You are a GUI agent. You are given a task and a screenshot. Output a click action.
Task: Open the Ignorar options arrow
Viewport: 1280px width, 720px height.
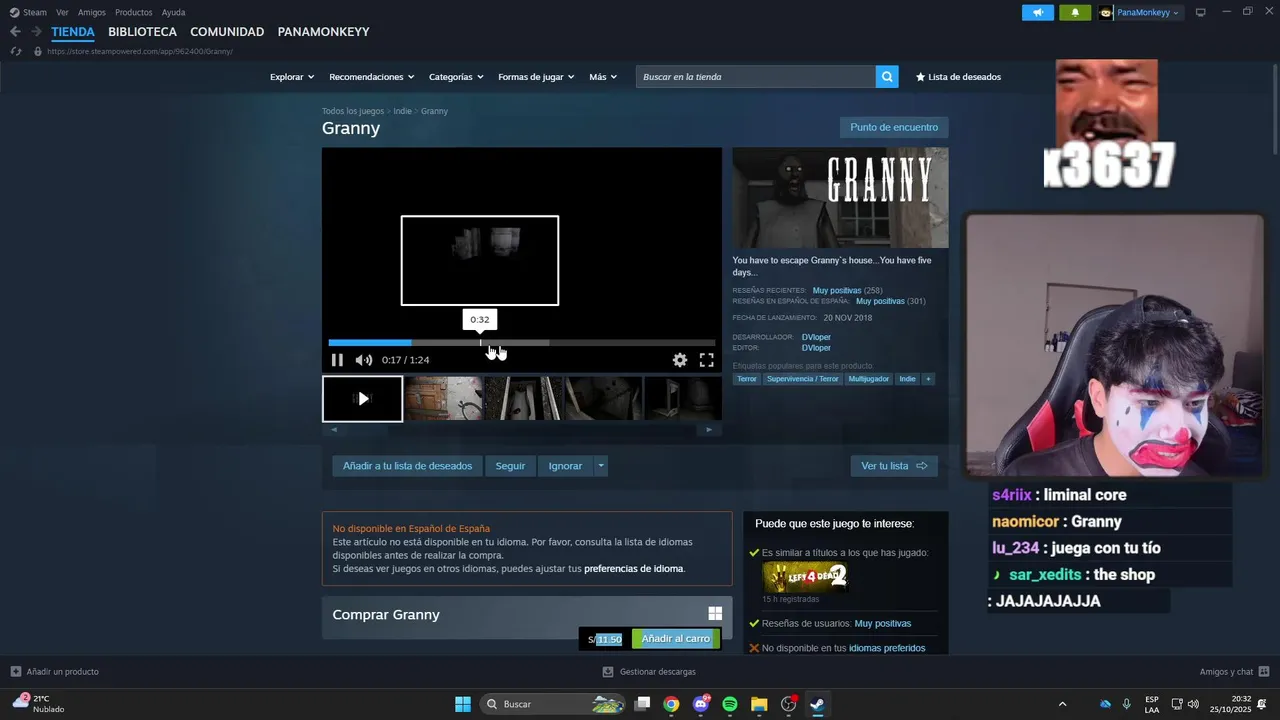(x=601, y=466)
